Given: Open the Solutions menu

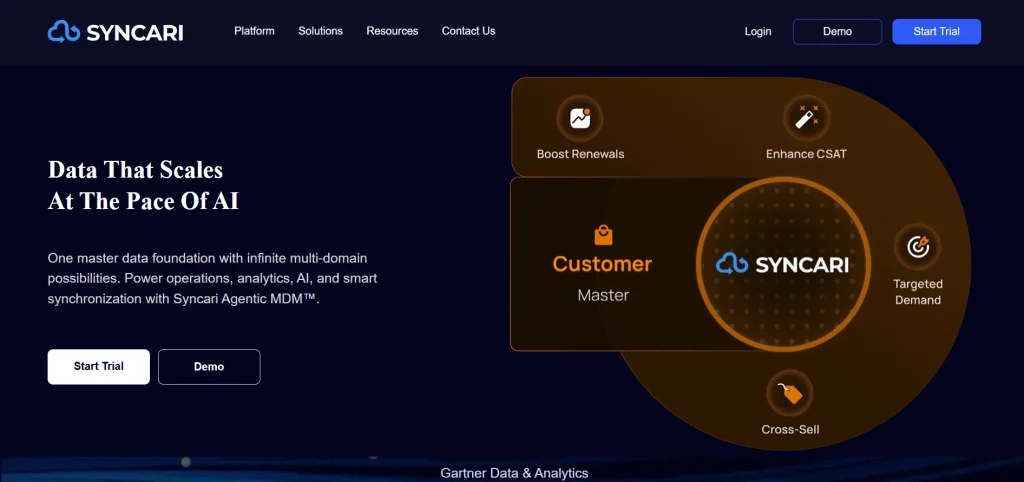Looking at the screenshot, I should coord(320,31).
